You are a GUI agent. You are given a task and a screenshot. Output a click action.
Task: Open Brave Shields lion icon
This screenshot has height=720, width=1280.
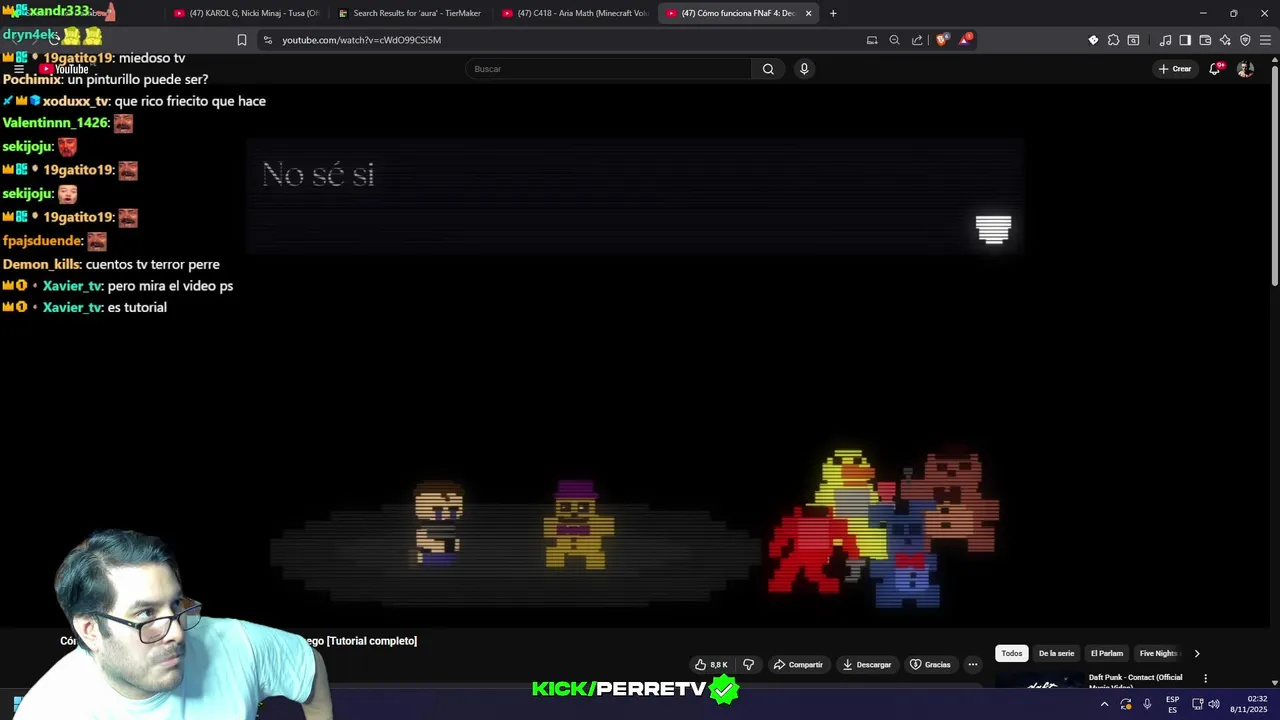coord(942,40)
